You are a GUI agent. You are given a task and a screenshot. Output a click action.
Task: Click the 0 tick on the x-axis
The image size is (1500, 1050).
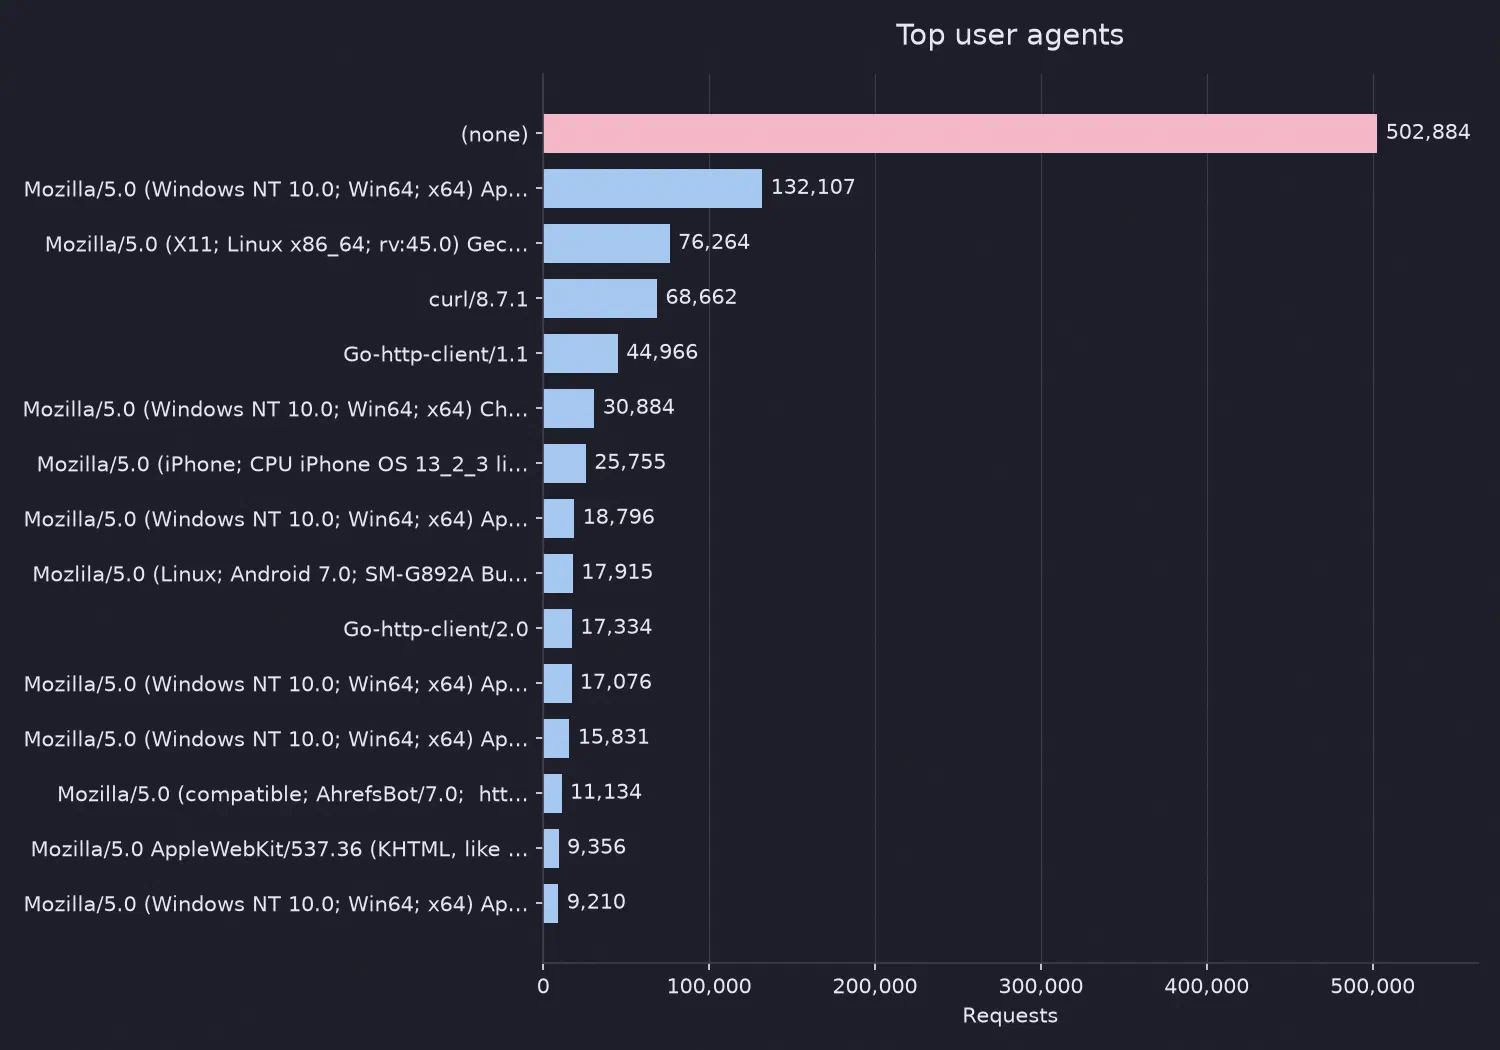pos(543,986)
